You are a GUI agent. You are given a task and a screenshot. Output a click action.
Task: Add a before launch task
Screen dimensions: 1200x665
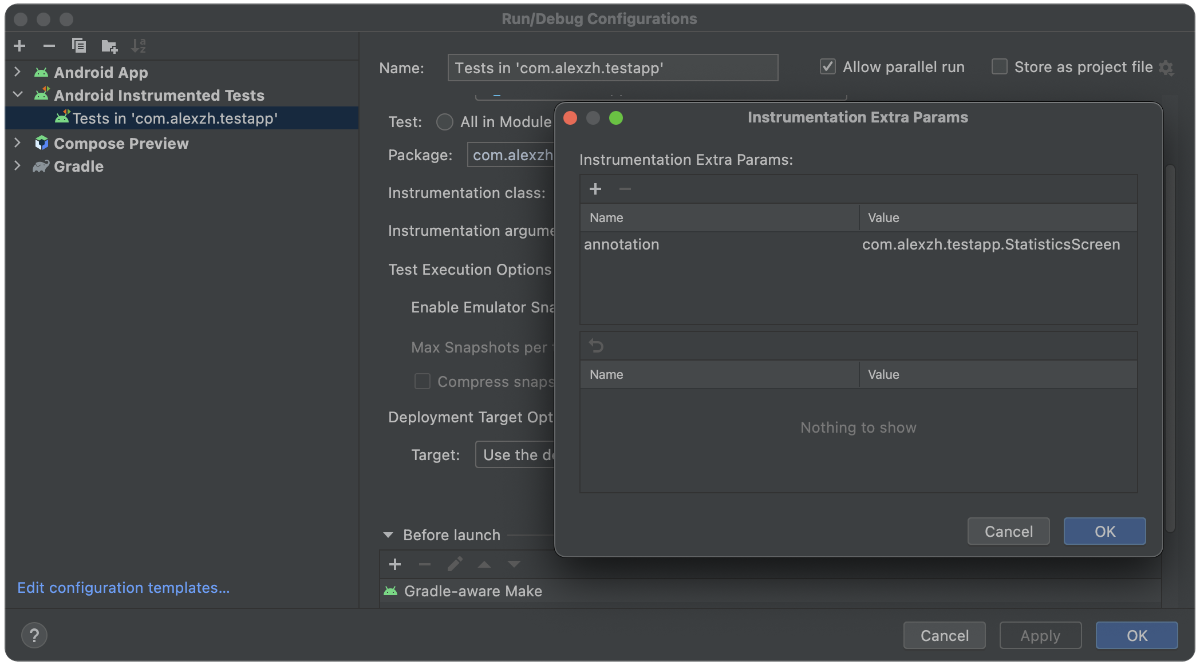pos(395,564)
